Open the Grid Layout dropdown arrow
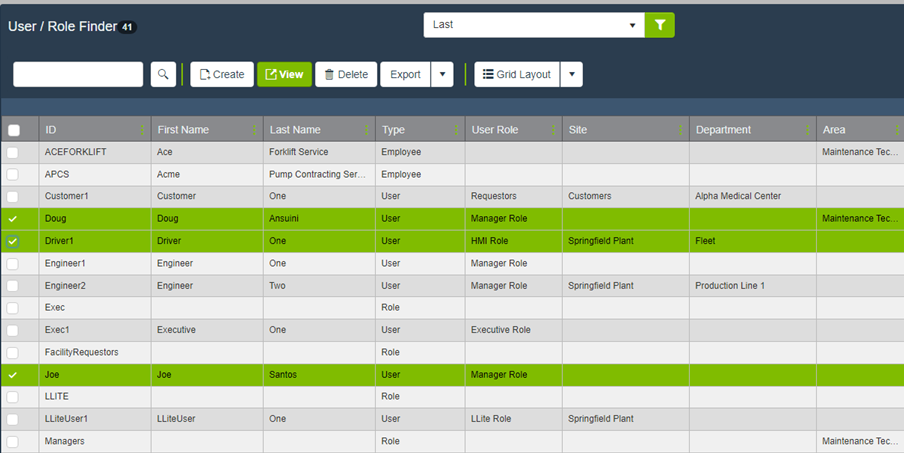Image resolution: width=904 pixels, height=453 pixels. (571, 74)
